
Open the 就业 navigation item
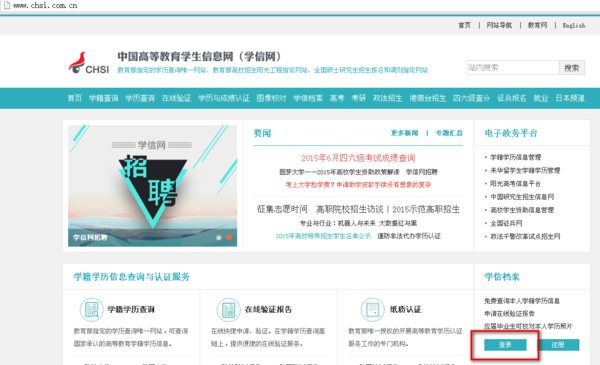[x=541, y=98]
